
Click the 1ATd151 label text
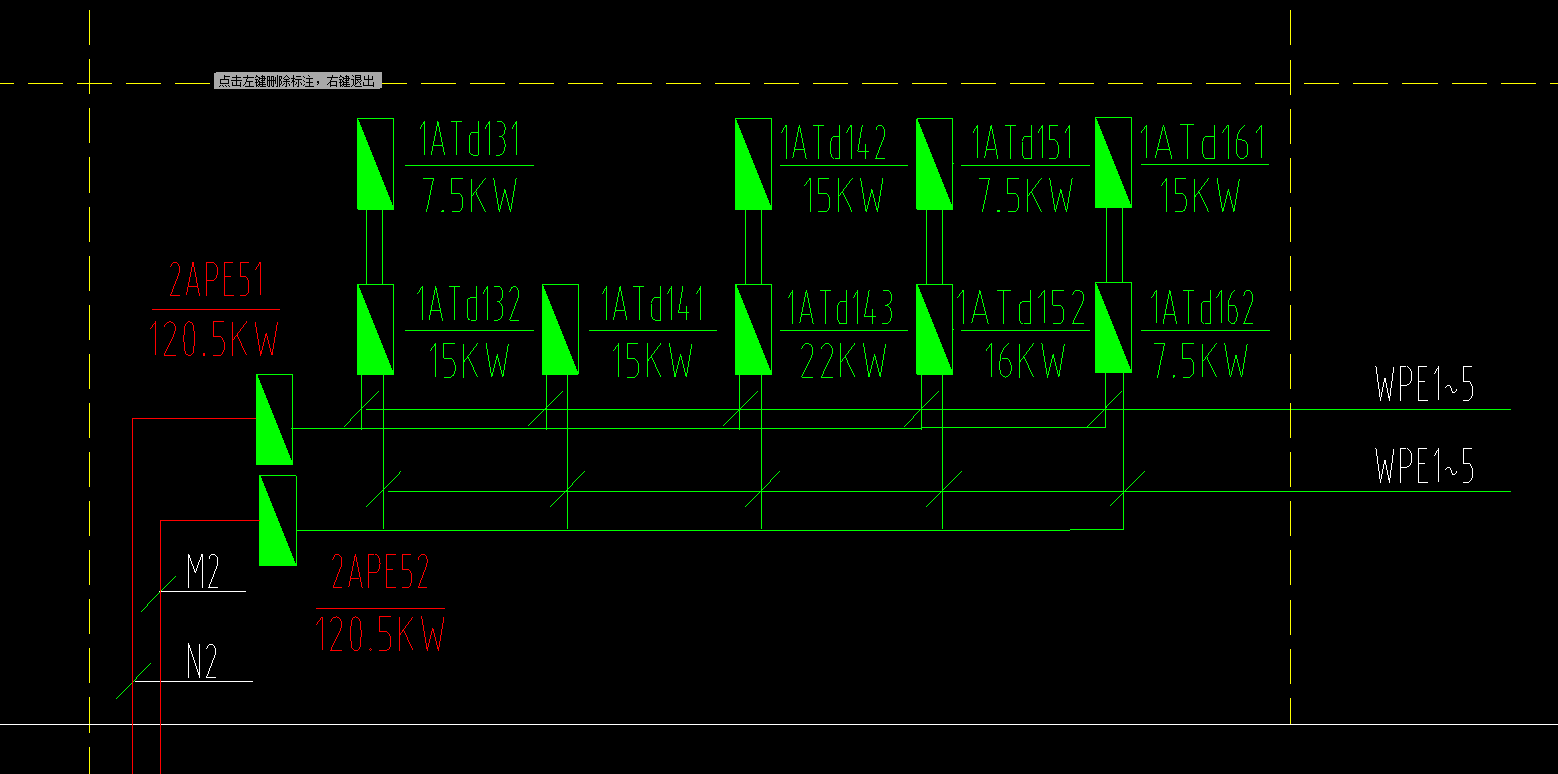tap(1023, 142)
